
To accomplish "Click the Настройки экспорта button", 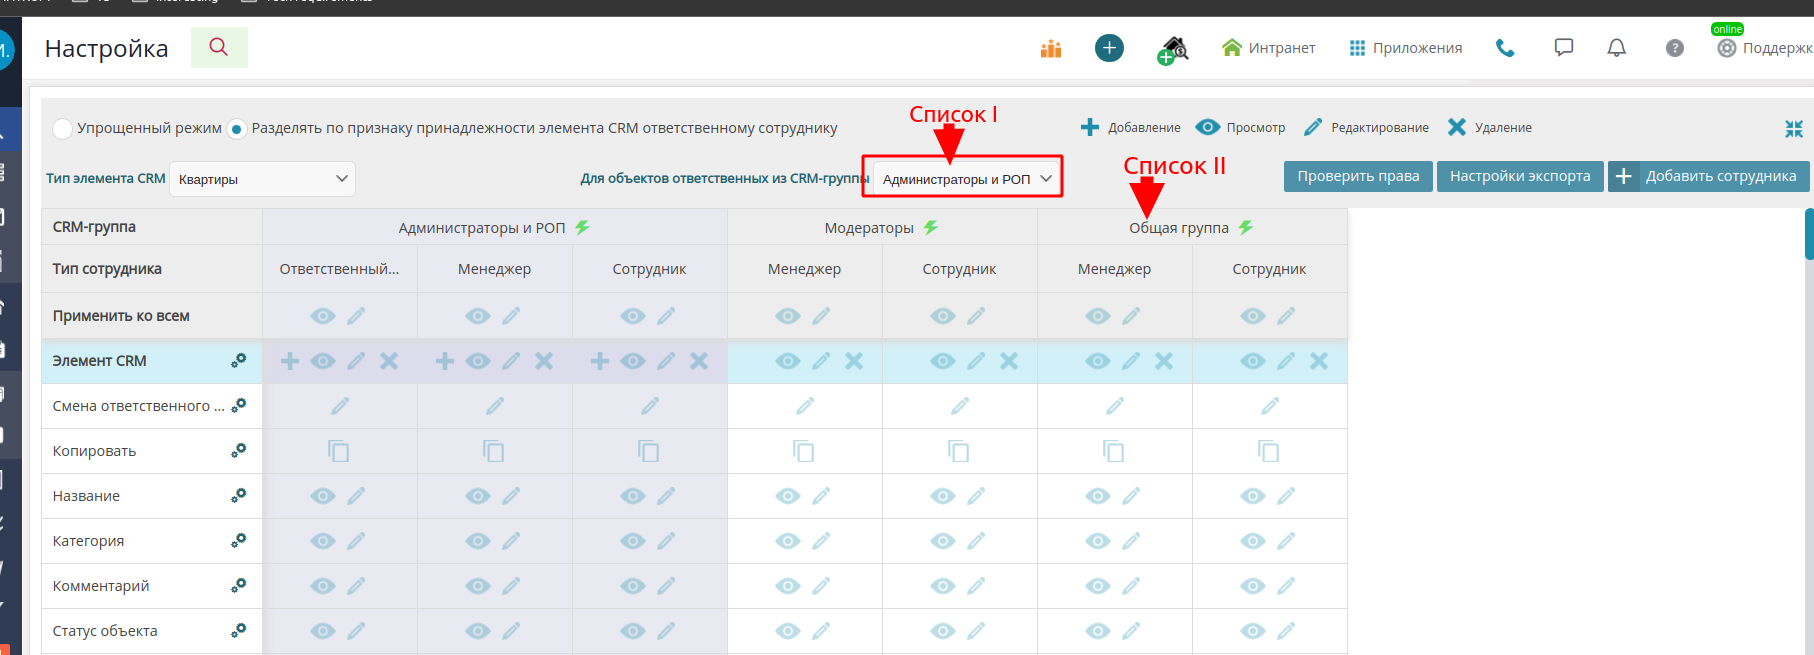I will 1519,176.
